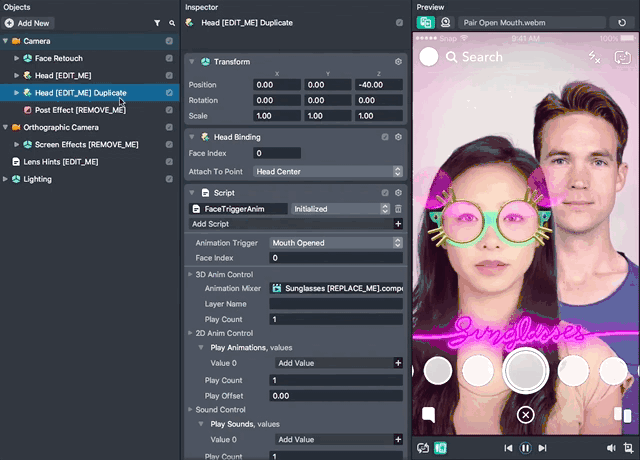Click the filter icon in the Objects panel

(157, 22)
